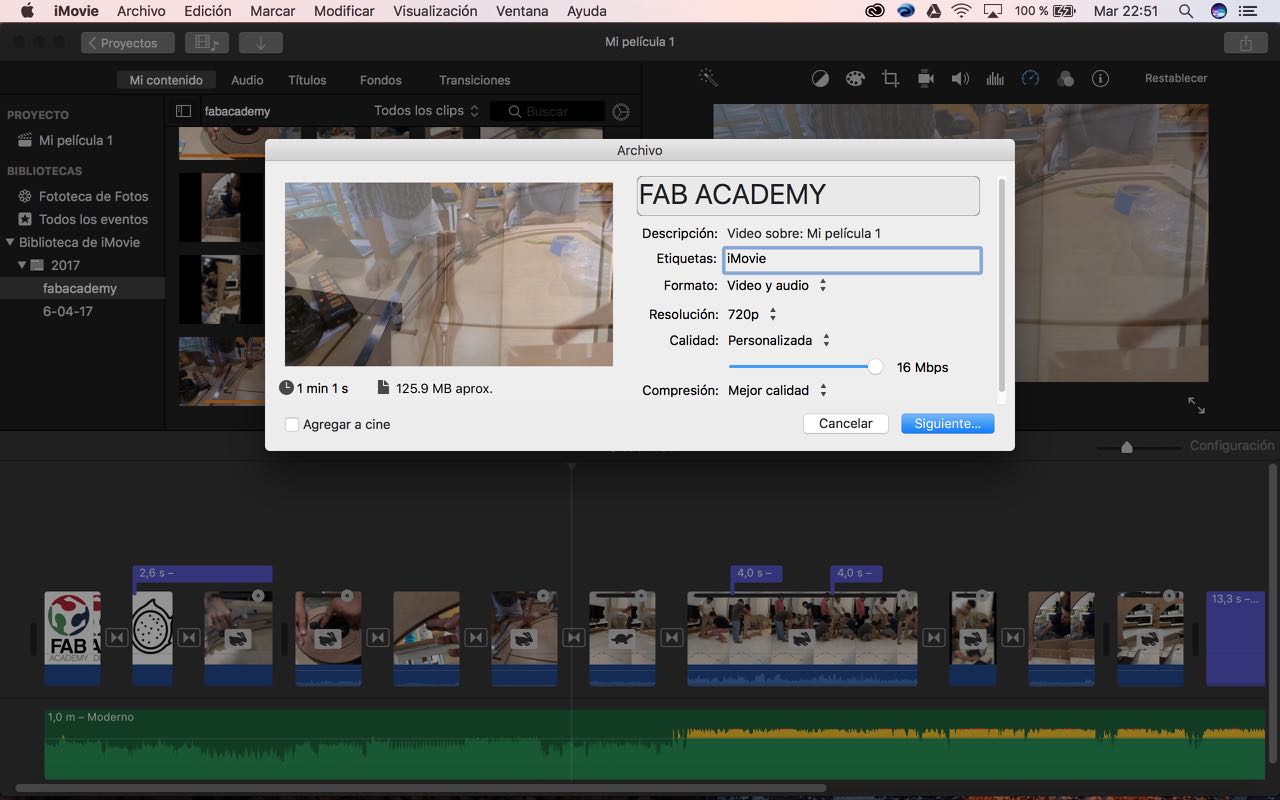Open the stabilization camera tool
The image size is (1280, 800).
[x=925, y=78]
